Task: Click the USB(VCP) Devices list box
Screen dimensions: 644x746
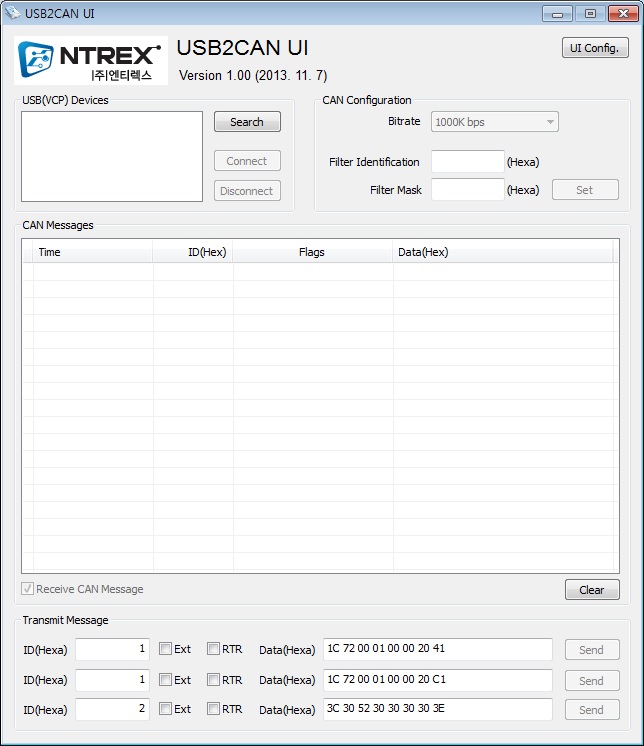Action: (112, 156)
